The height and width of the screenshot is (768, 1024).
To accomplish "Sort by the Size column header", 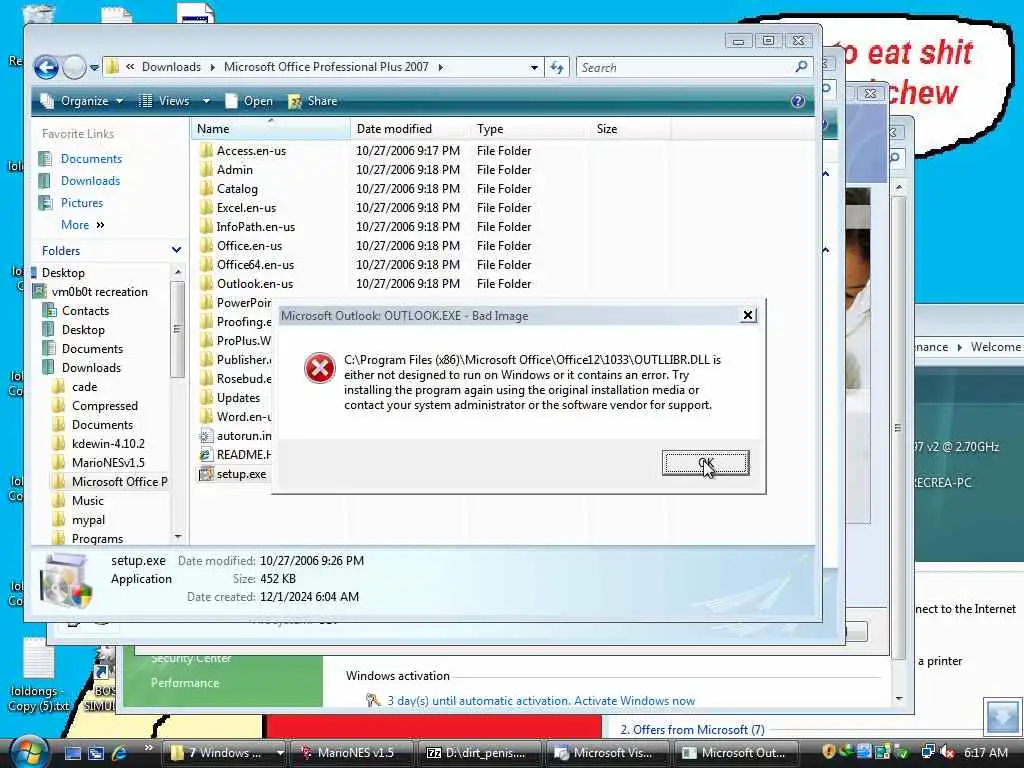I will tap(630, 129).
